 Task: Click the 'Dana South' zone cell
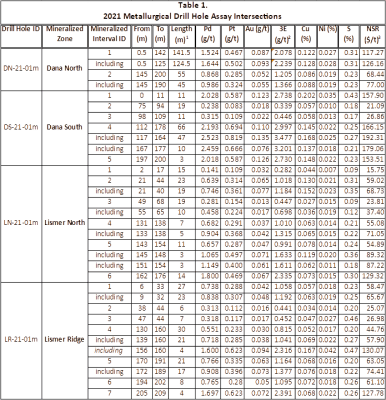point(65,127)
